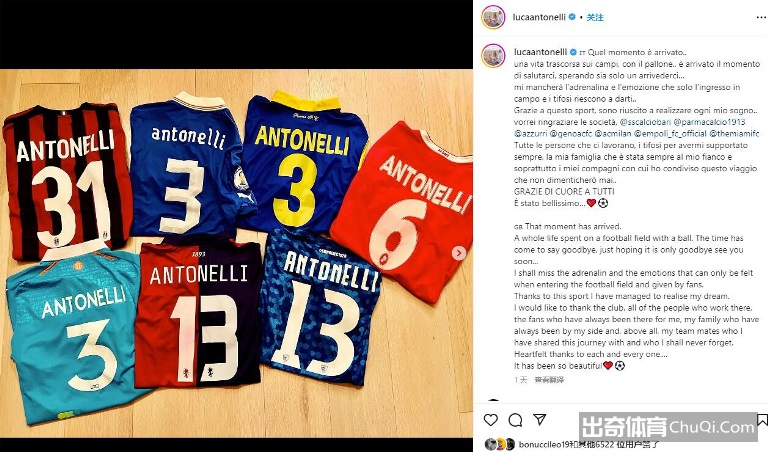Open more options three-dot menu

click(761, 17)
